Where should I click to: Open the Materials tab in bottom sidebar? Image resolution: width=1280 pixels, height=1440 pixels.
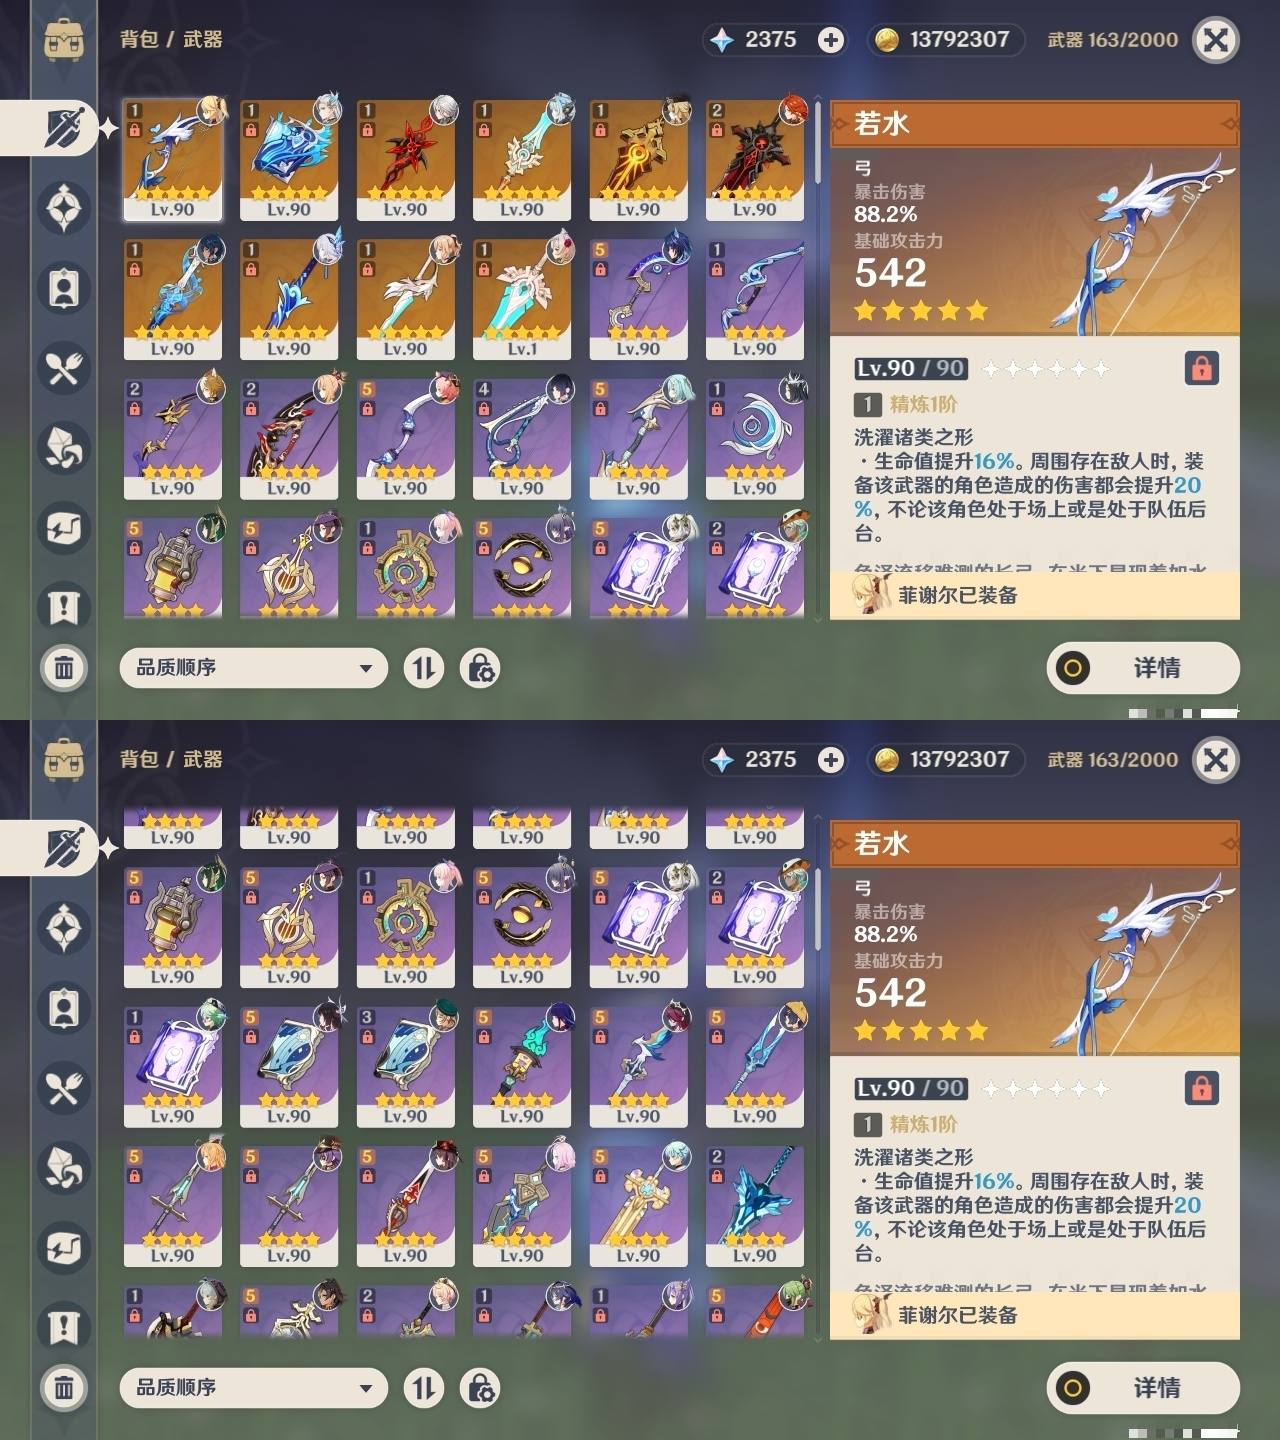64,1167
